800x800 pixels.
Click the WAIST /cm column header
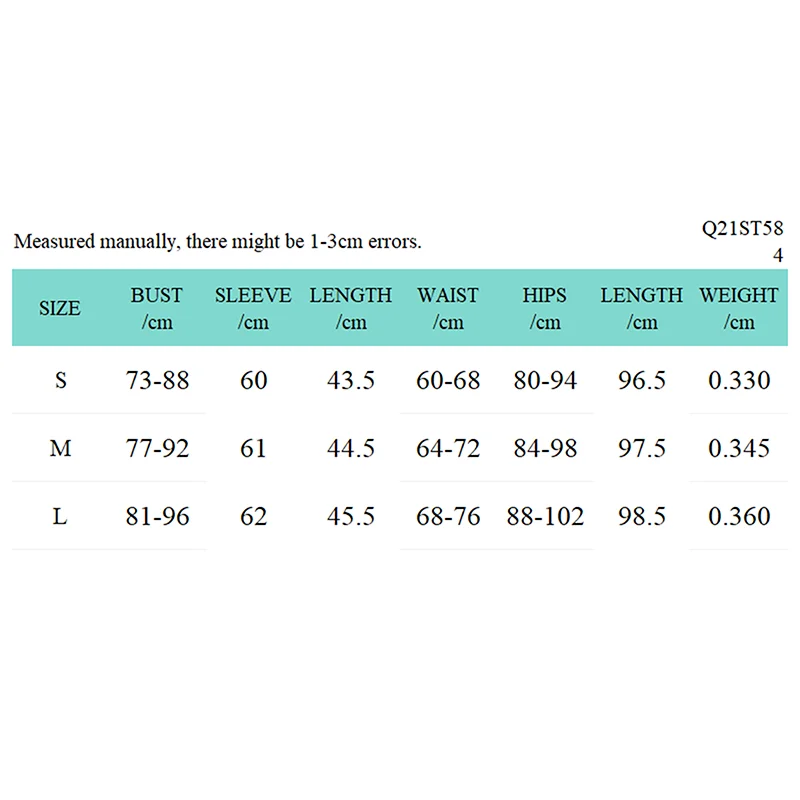click(448, 308)
